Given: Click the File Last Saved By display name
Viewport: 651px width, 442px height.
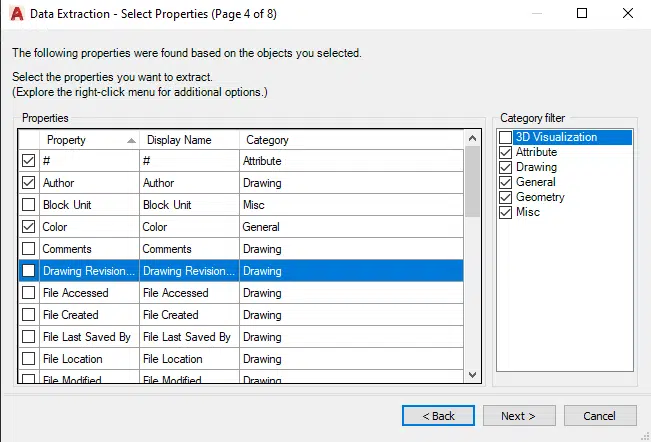Looking at the screenshot, I should (x=189, y=337).
